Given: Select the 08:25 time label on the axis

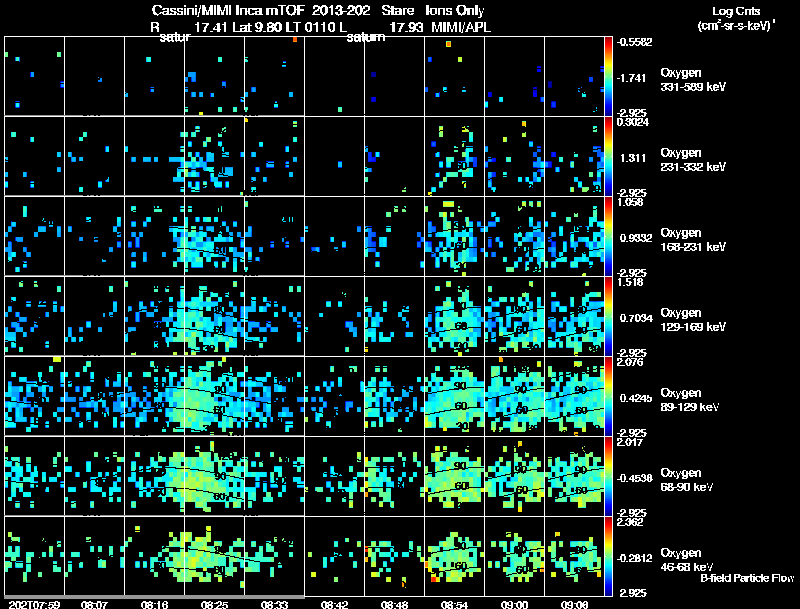Looking at the screenshot, I should pos(214,605).
